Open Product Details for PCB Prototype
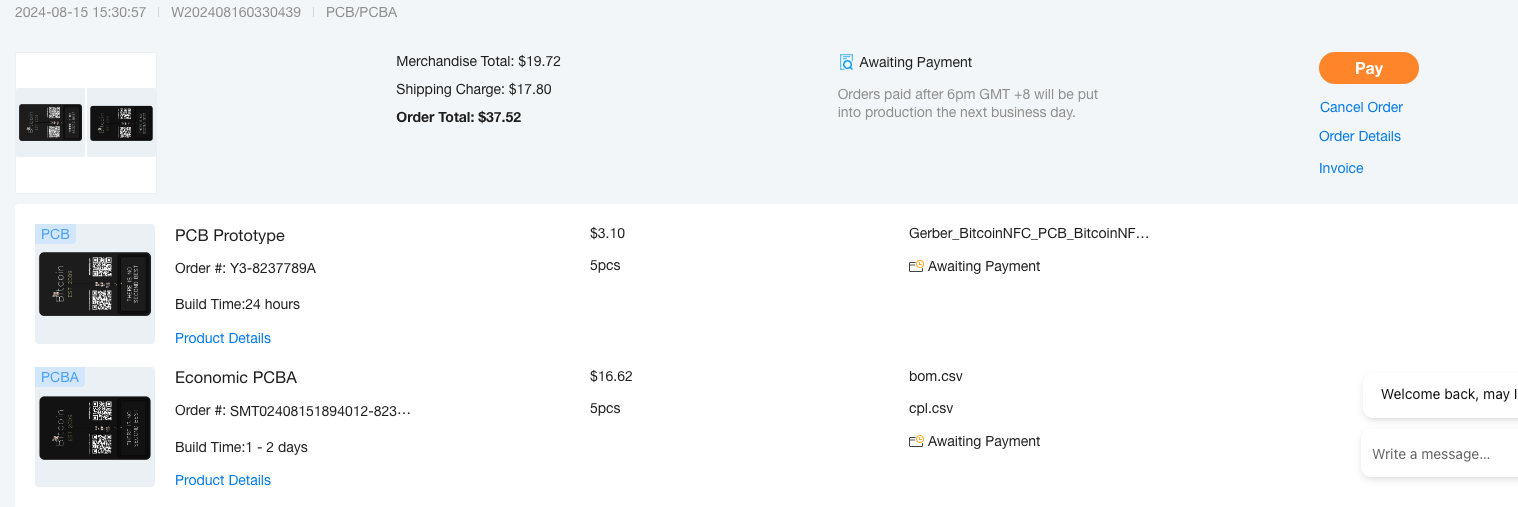1518x507 pixels. 223,338
